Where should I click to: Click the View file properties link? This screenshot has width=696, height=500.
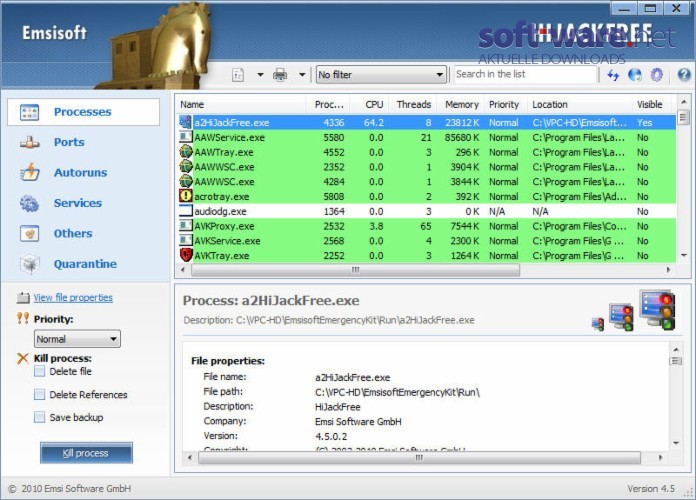[x=73, y=298]
